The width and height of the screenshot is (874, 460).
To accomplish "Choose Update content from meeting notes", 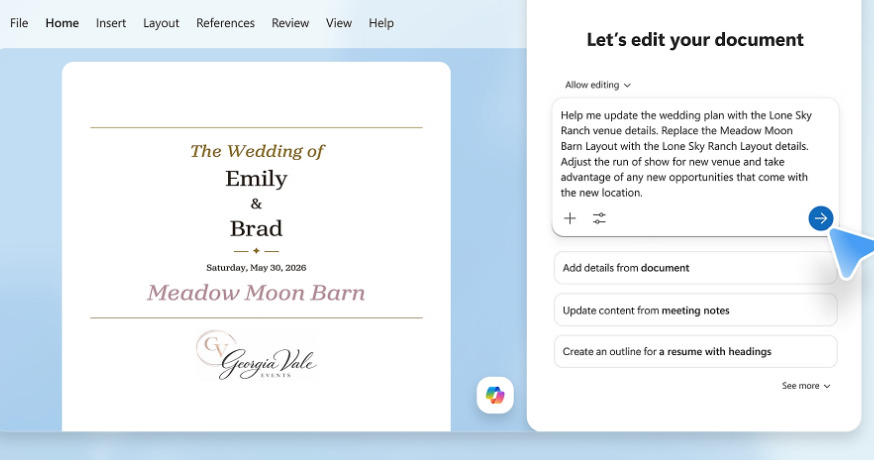I will pos(696,311).
